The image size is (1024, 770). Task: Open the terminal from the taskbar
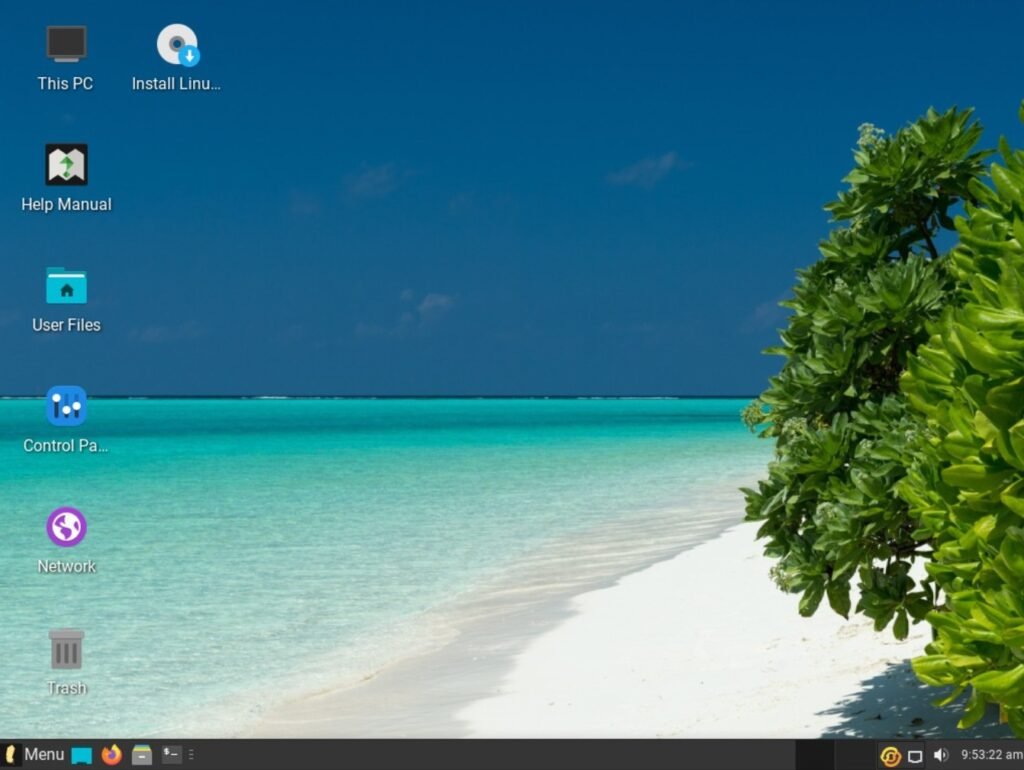click(171, 755)
